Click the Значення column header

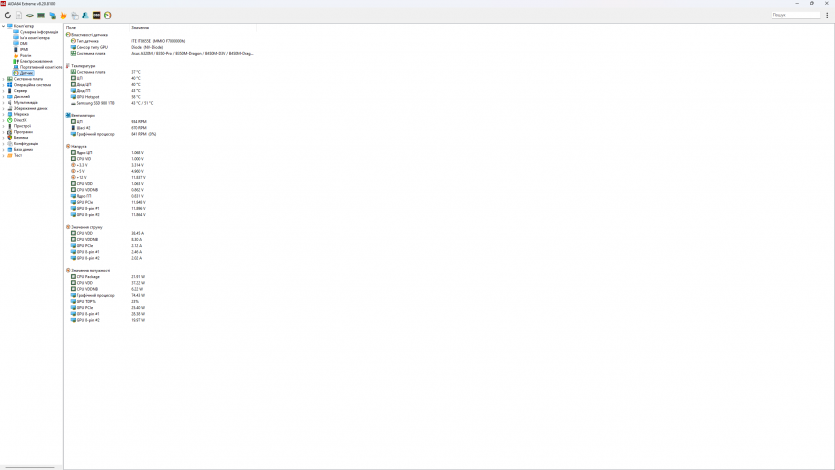click(x=140, y=26)
